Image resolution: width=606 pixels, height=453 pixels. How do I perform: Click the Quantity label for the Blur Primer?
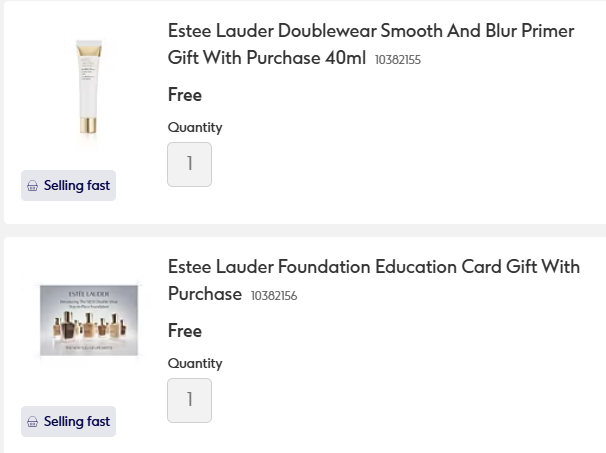(195, 128)
